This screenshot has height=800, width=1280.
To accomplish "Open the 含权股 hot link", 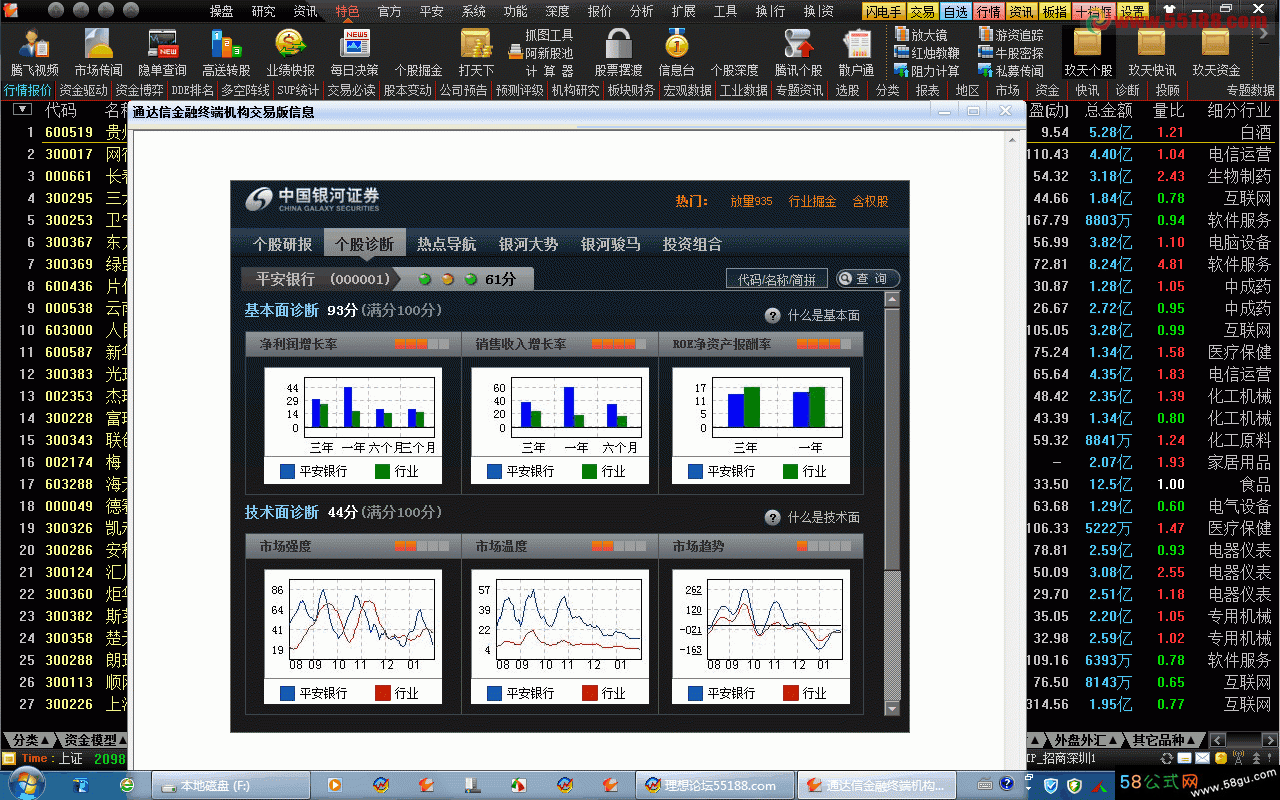I will coord(870,201).
